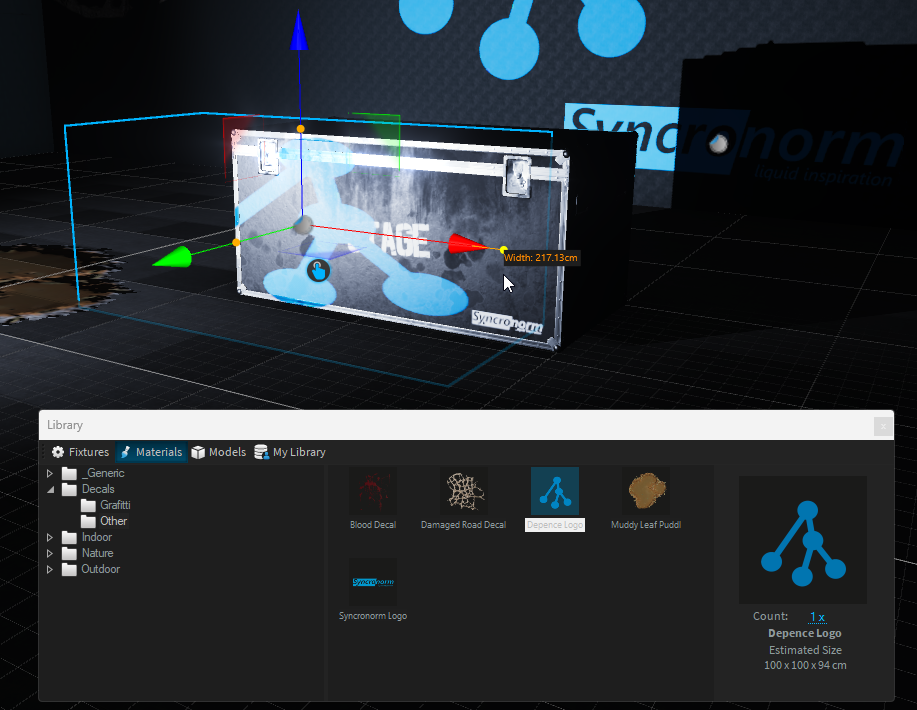Select the Depence Logo thumbnail
Image resolution: width=917 pixels, height=710 pixels.
(555, 491)
